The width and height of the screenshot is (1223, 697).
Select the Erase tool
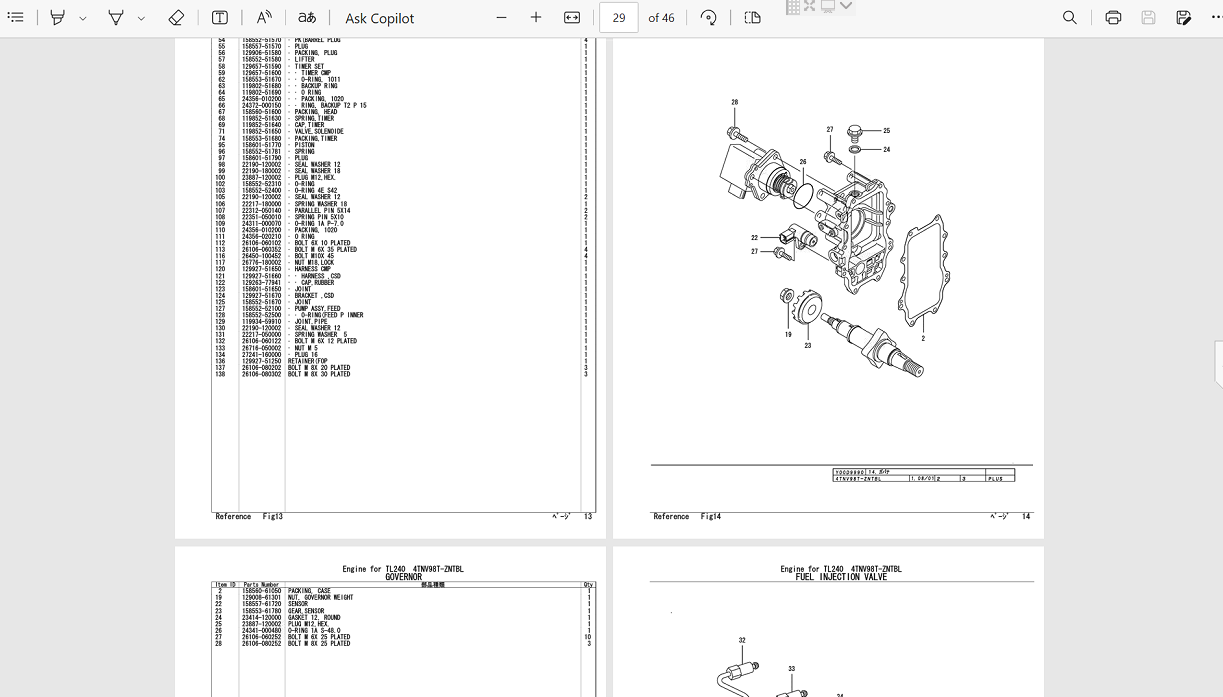176,17
